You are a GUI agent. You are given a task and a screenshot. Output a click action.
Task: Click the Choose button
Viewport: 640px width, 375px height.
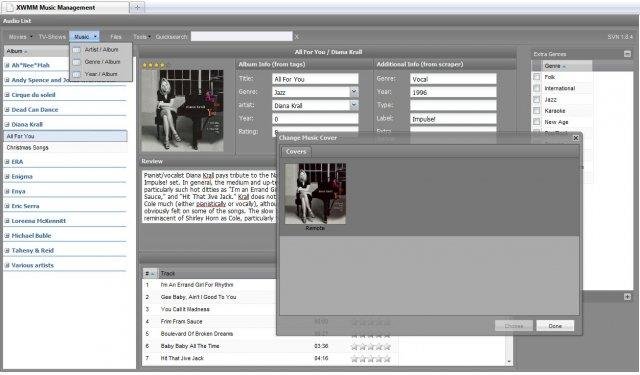tap(513, 326)
